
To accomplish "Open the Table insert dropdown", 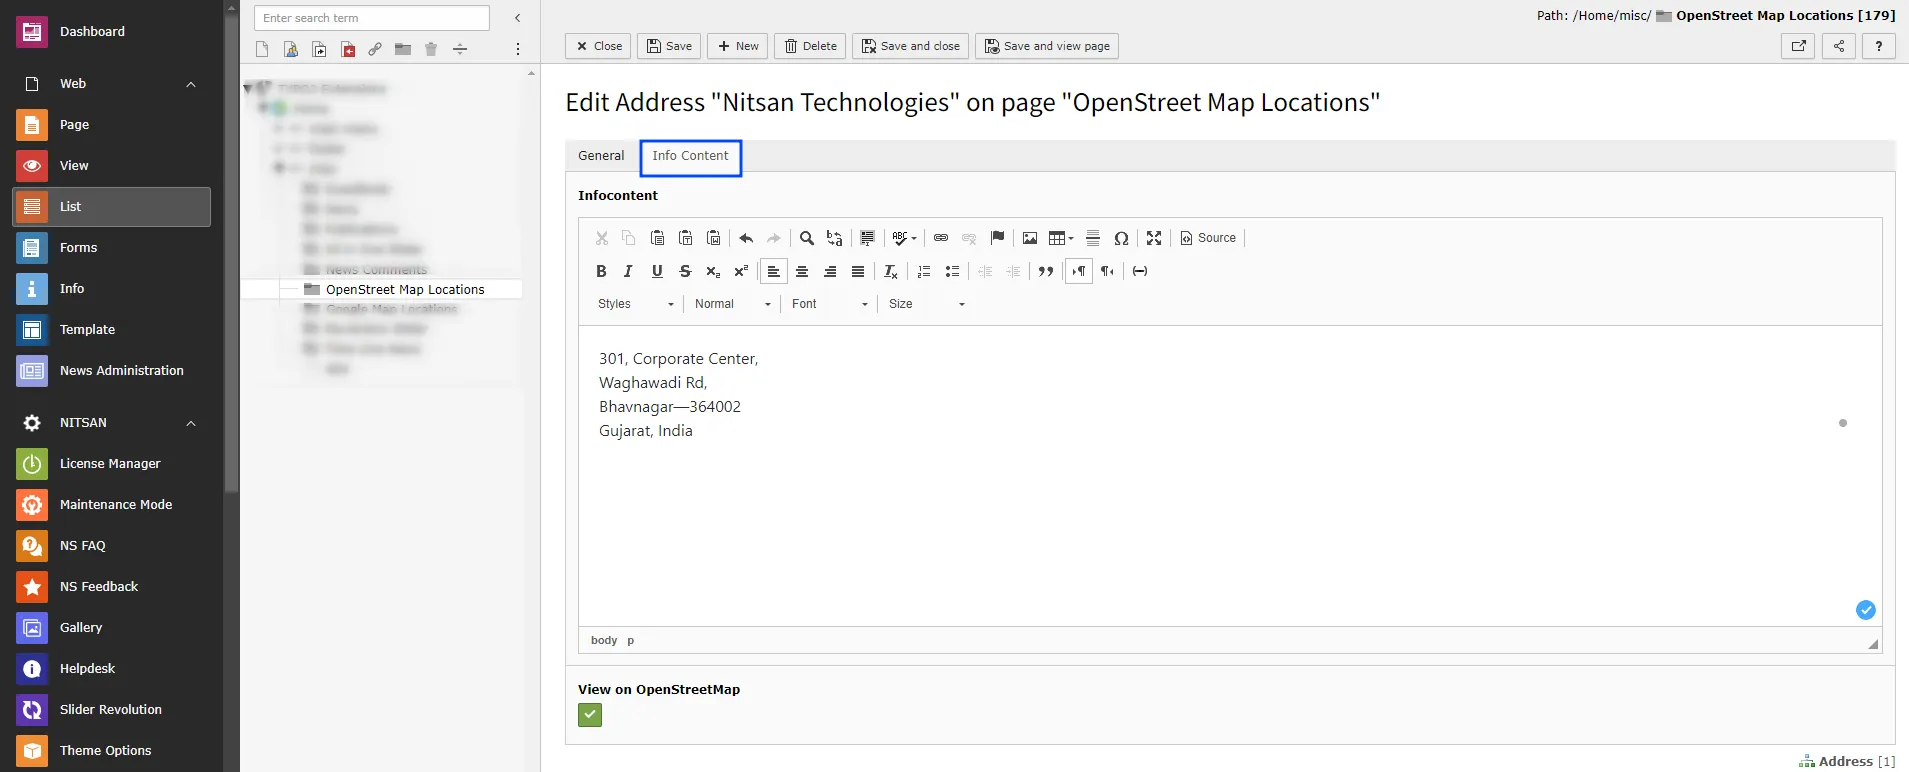I will 1061,238.
